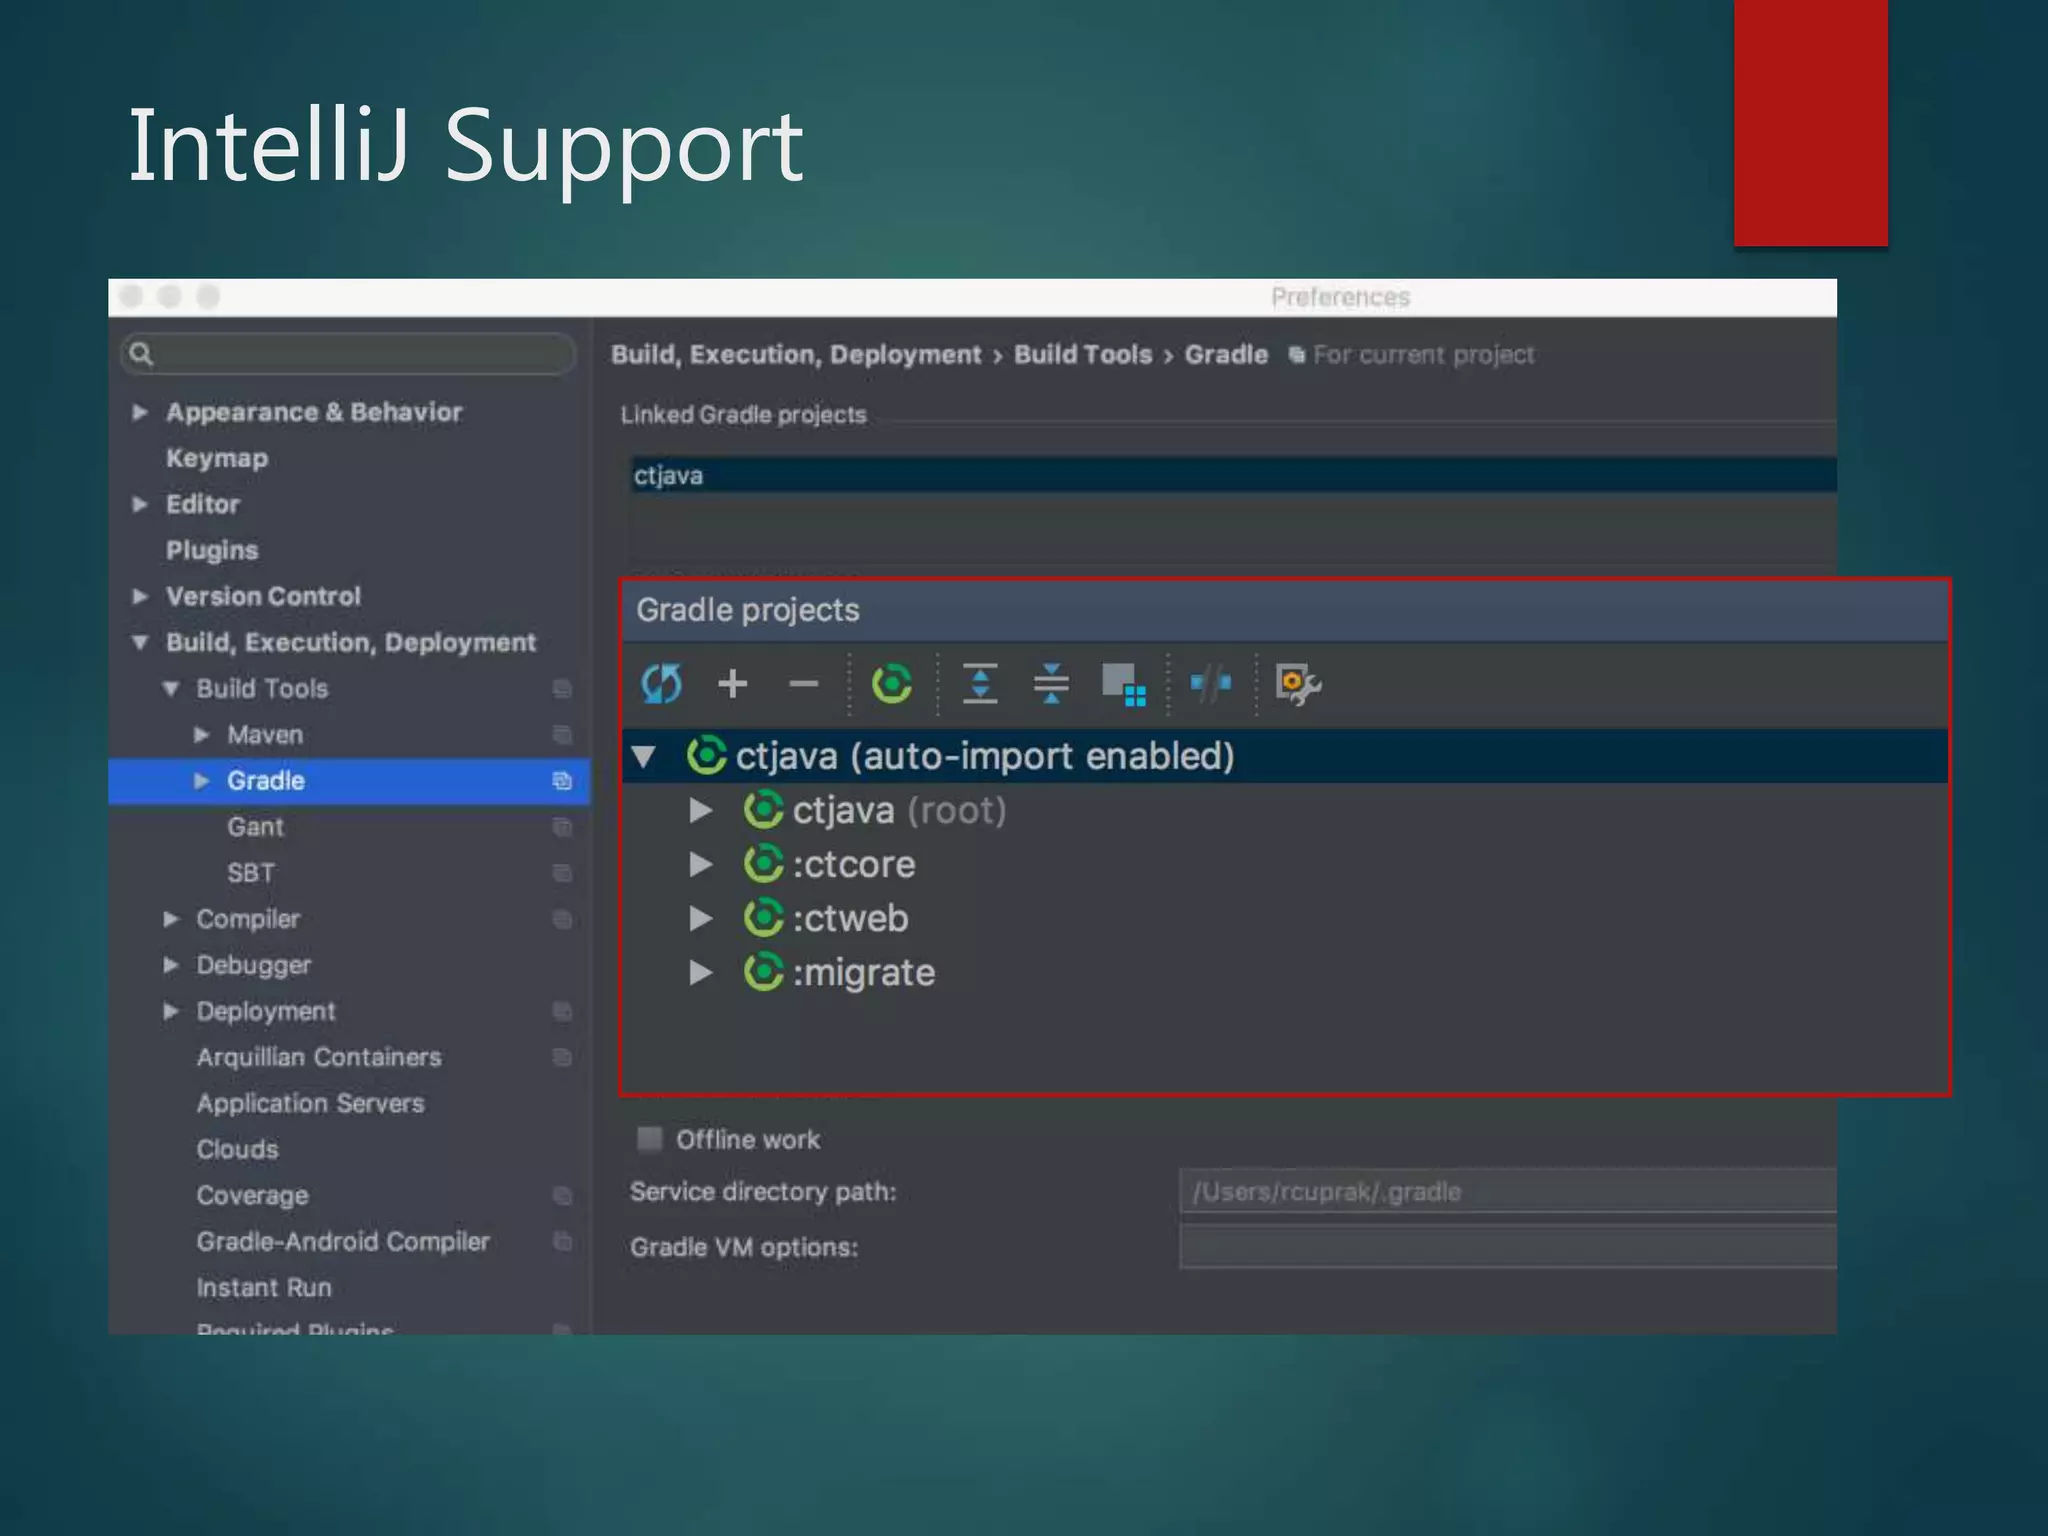The height and width of the screenshot is (1536, 2048).
Task: Click the Service directory path field
Action: pyautogui.click(x=1508, y=1191)
